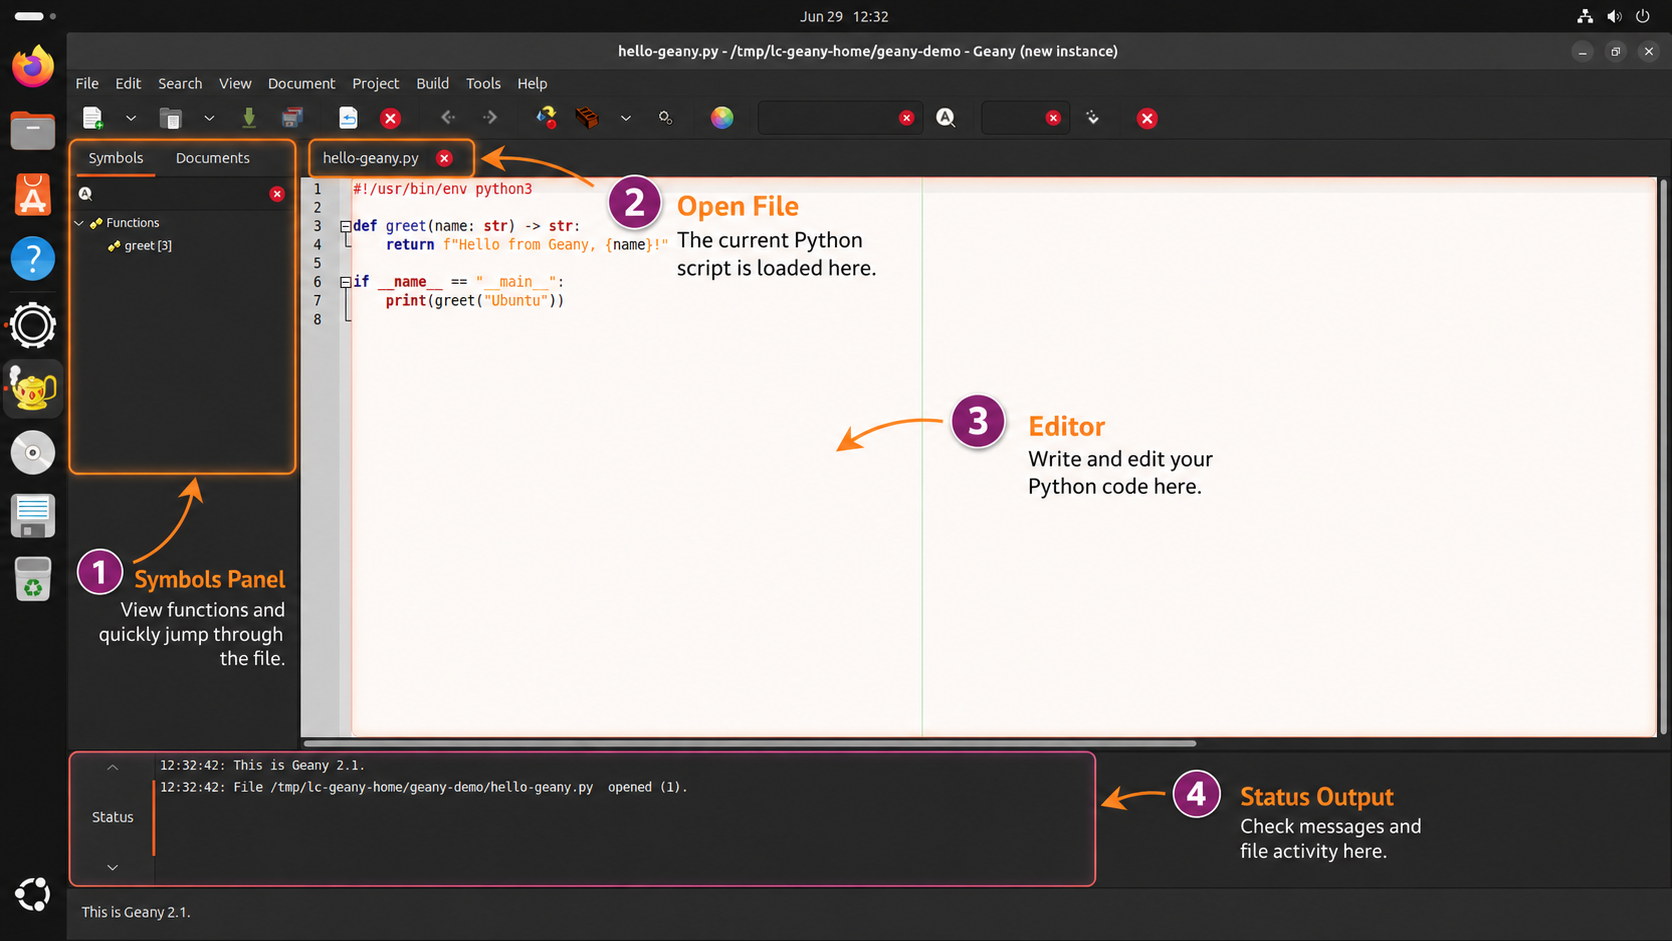Select the 'hello-geany.py opened (1)' status message
Viewport: 1672px width, 941px height.
click(x=424, y=787)
